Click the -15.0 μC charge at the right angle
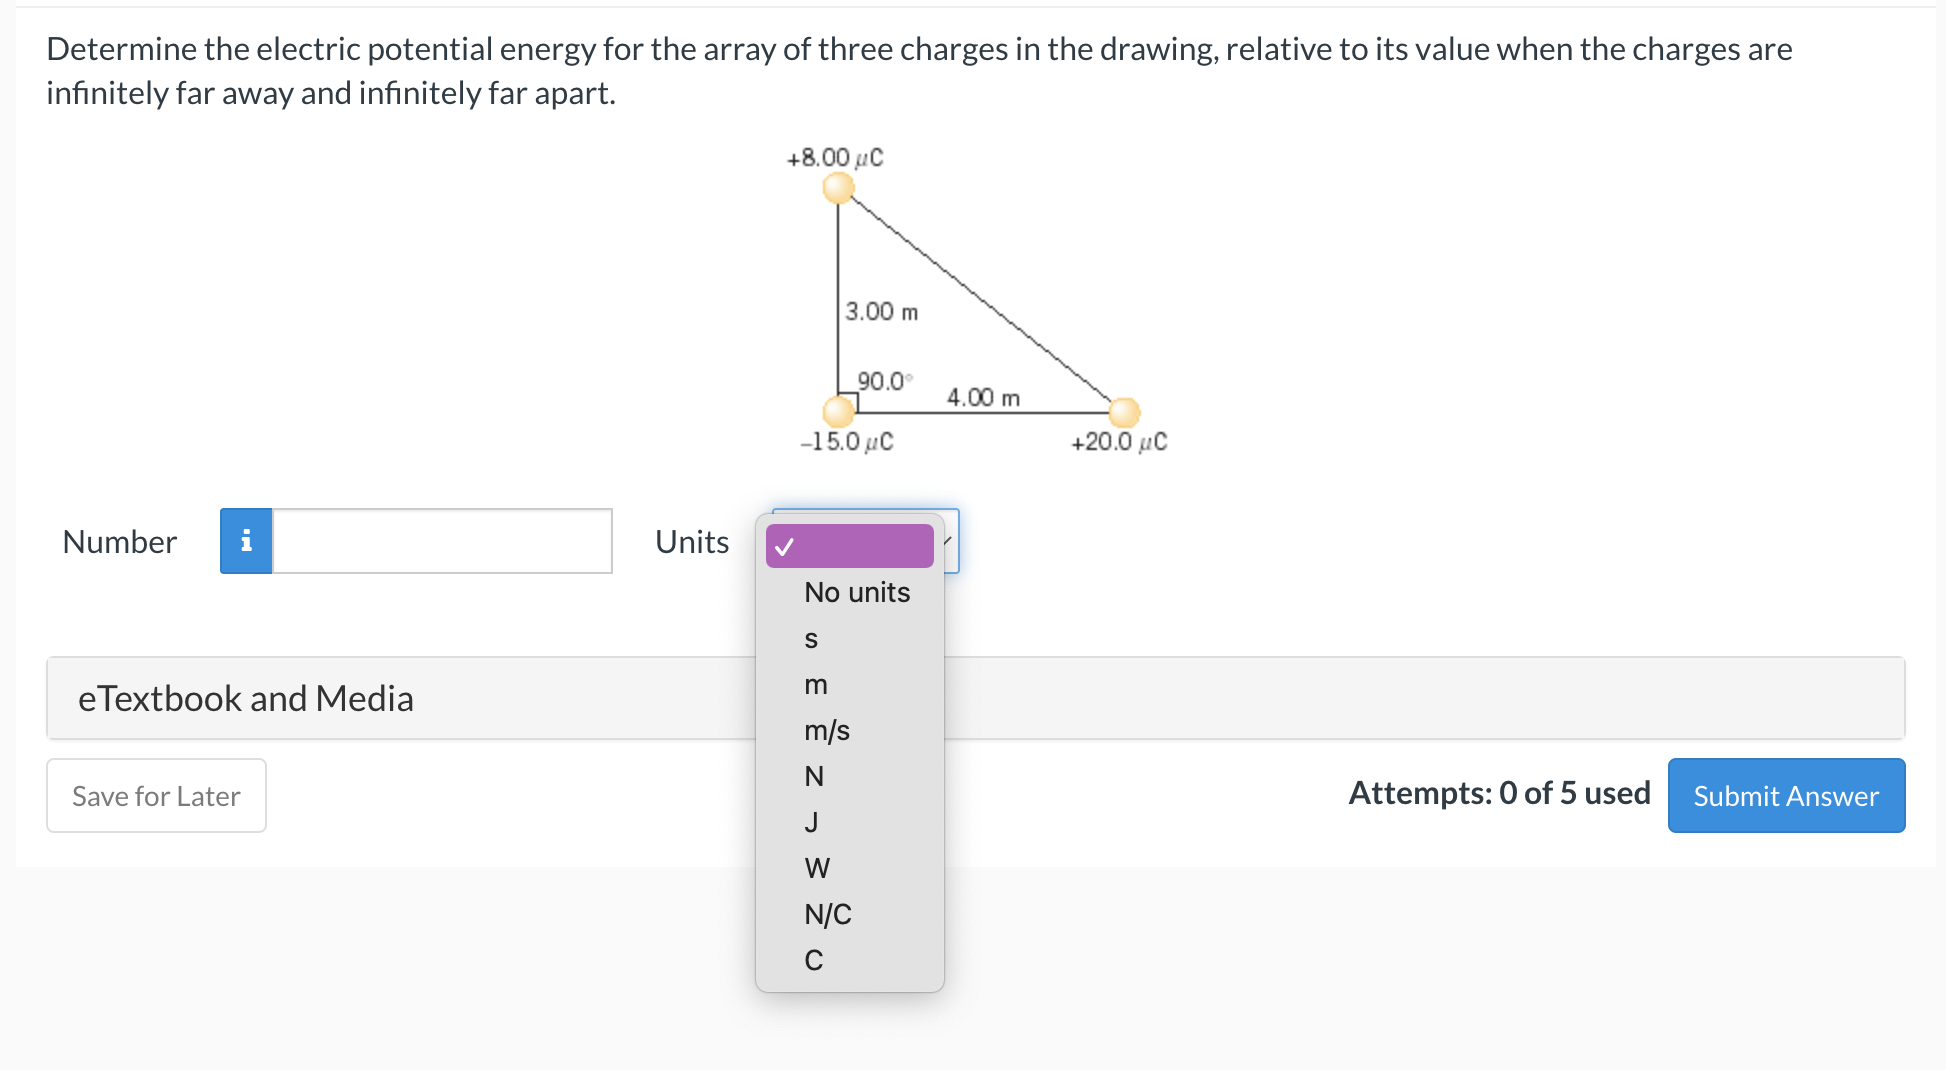1946x1070 pixels. coord(838,409)
